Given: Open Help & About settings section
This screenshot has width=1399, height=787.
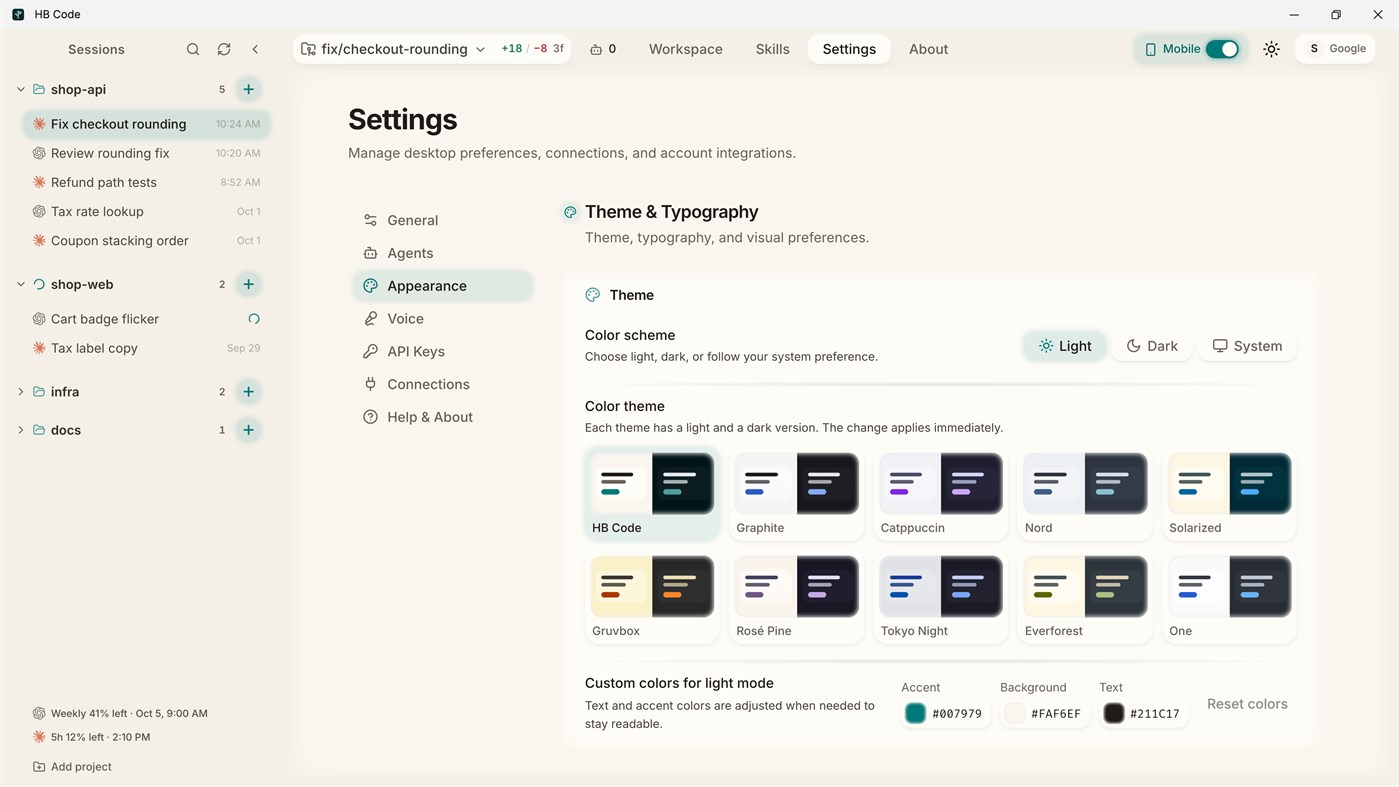Looking at the screenshot, I should click(x=443, y=417).
